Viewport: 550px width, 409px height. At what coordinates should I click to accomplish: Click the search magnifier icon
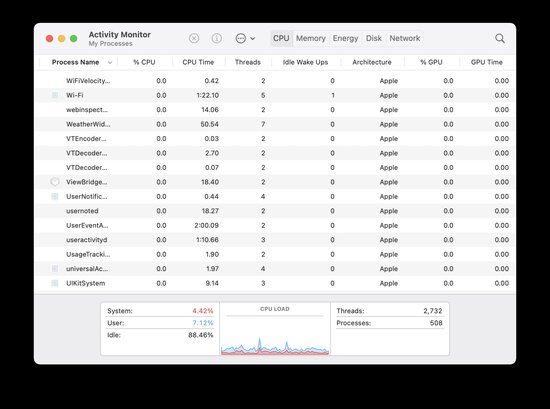coord(500,38)
